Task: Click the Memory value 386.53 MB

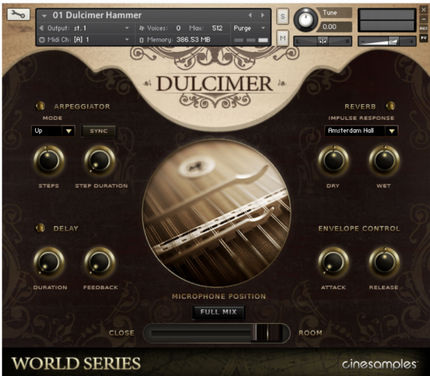Action: 193,40
